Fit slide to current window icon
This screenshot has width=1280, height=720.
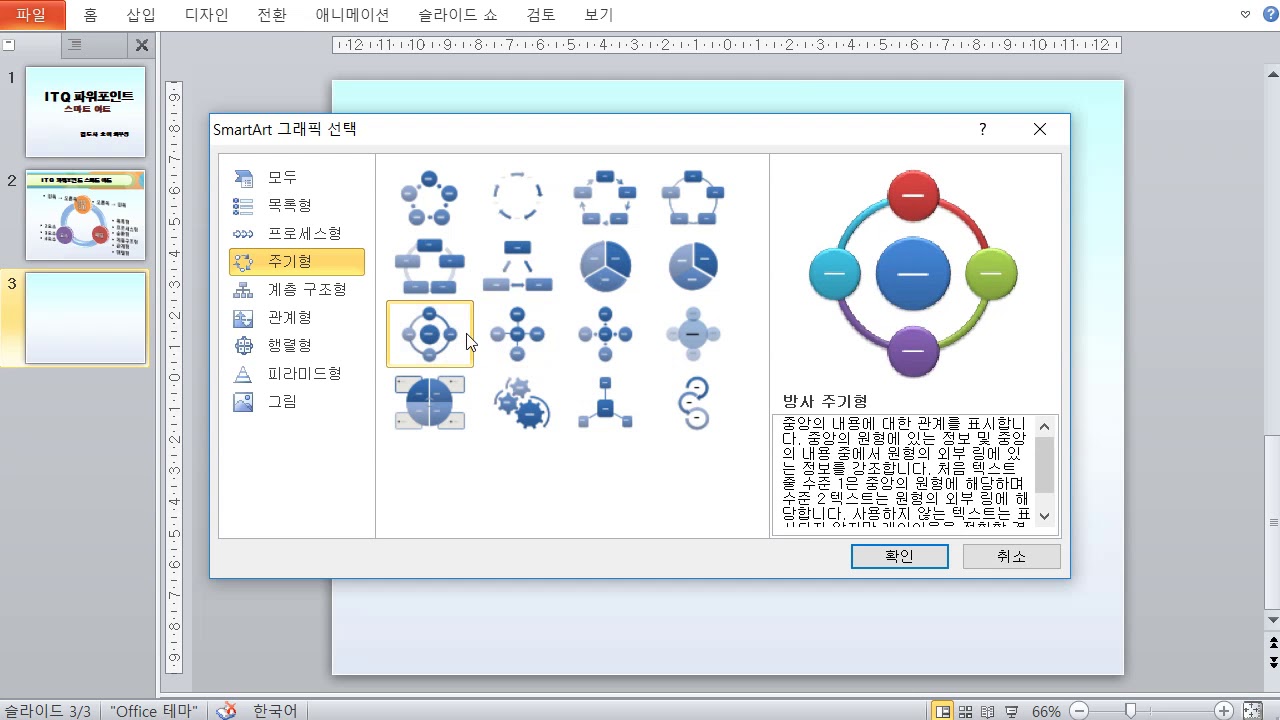click(x=1252, y=711)
